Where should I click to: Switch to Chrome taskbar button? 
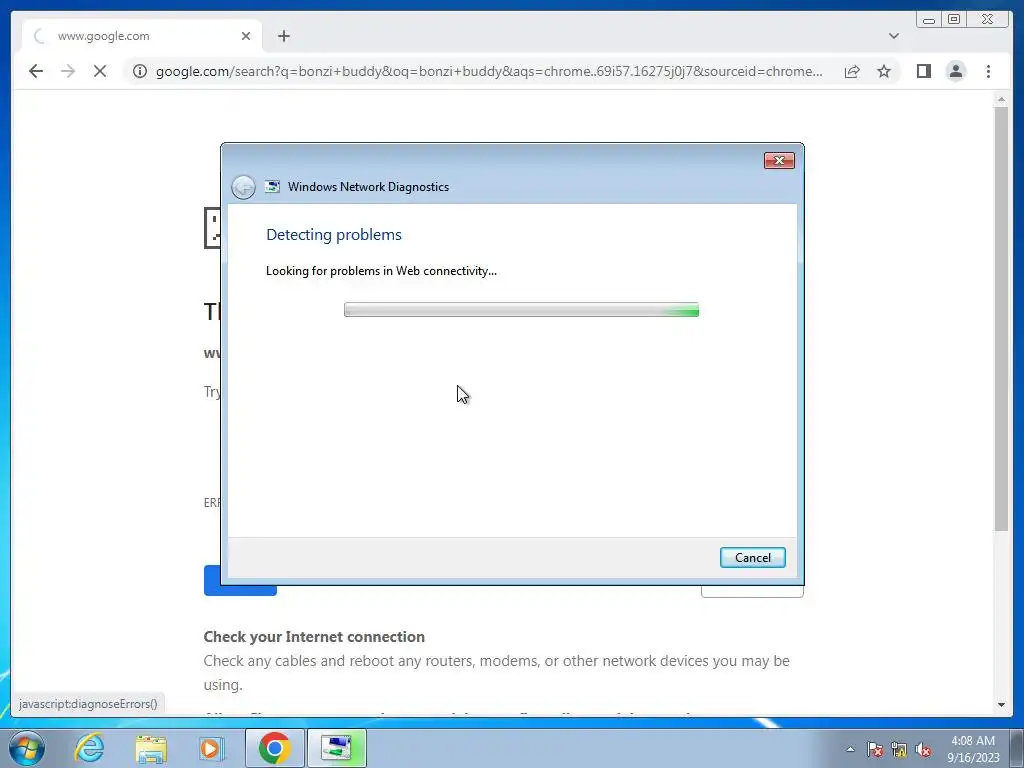click(x=274, y=748)
